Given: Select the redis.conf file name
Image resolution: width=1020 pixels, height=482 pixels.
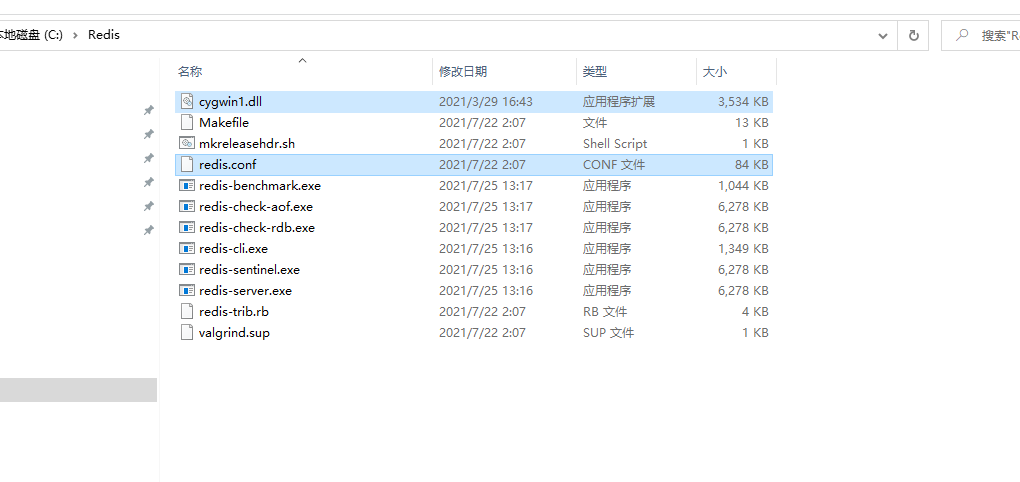Looking at the screenshot, I should (228, 165).
